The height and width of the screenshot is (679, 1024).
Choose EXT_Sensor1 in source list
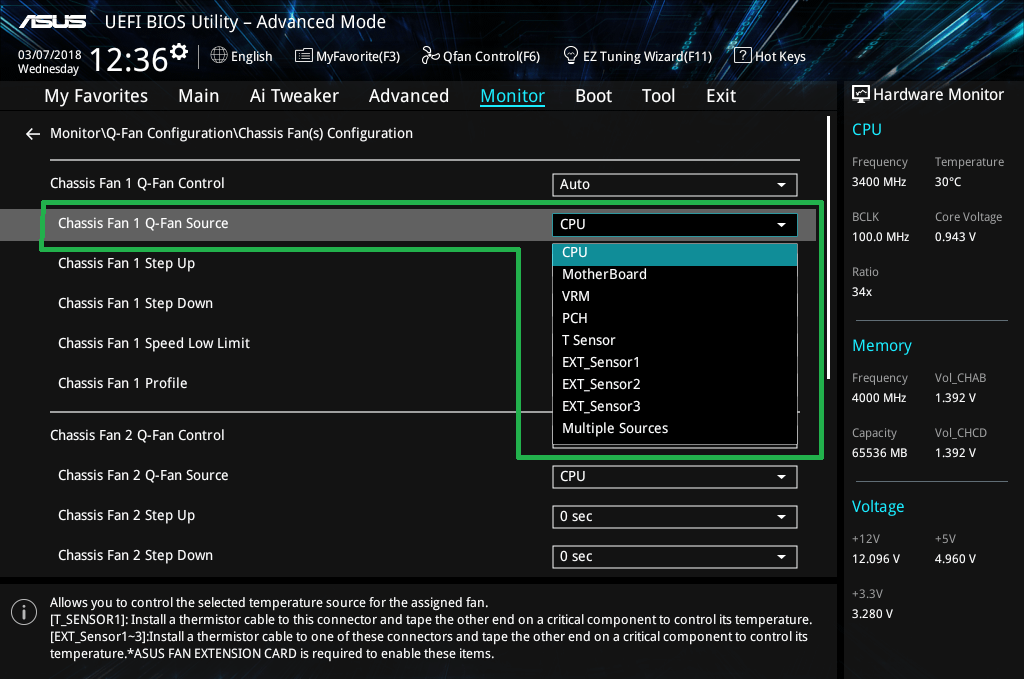(675, 363)
